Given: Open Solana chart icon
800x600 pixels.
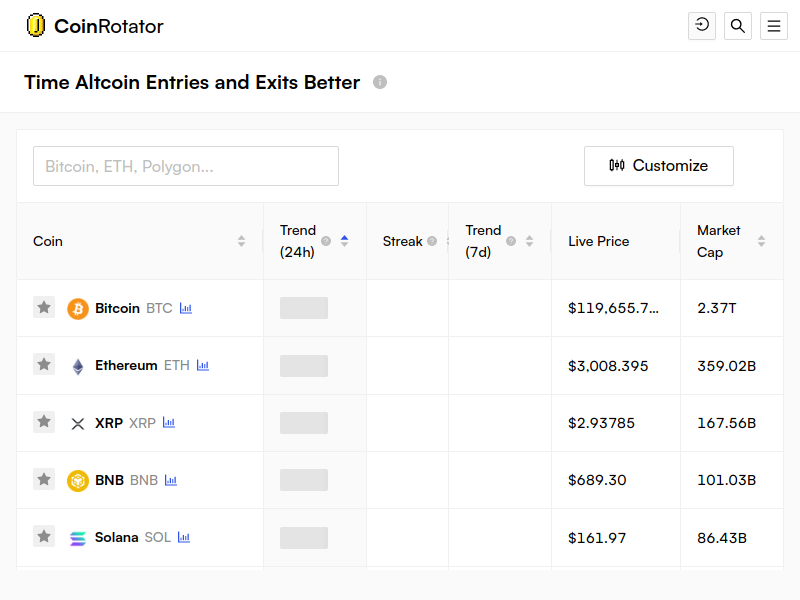Looking at the screenshot, I should 184,537.
